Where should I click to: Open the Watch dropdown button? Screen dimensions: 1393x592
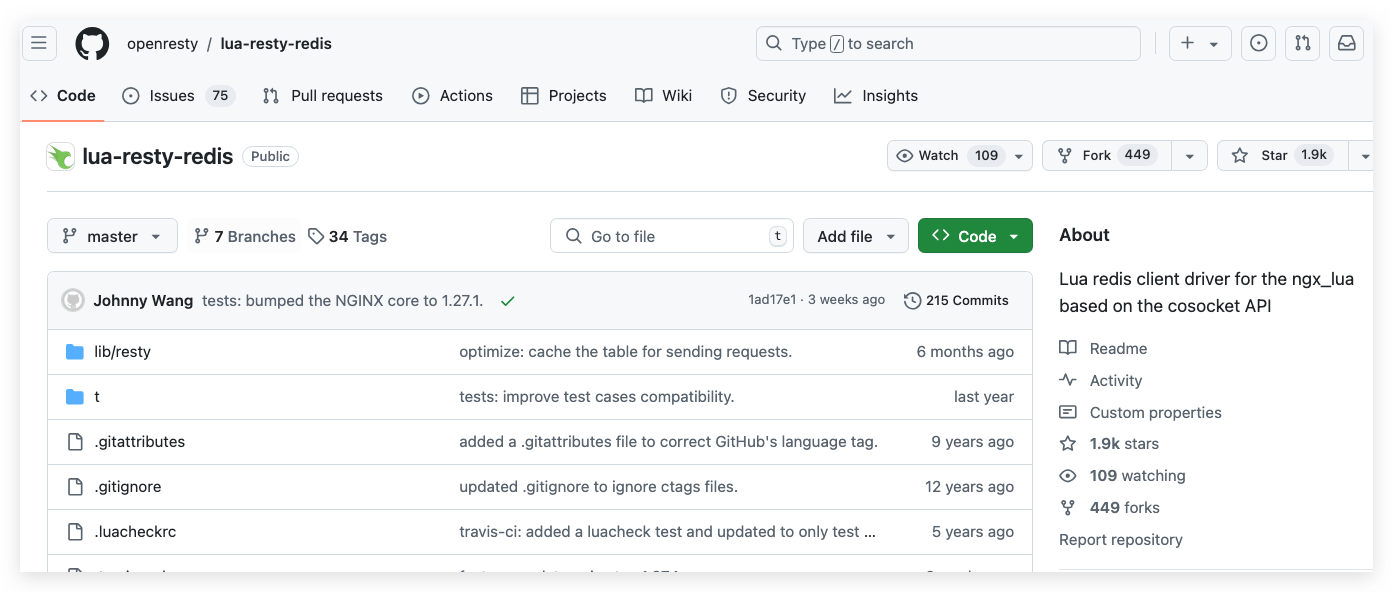959,156
